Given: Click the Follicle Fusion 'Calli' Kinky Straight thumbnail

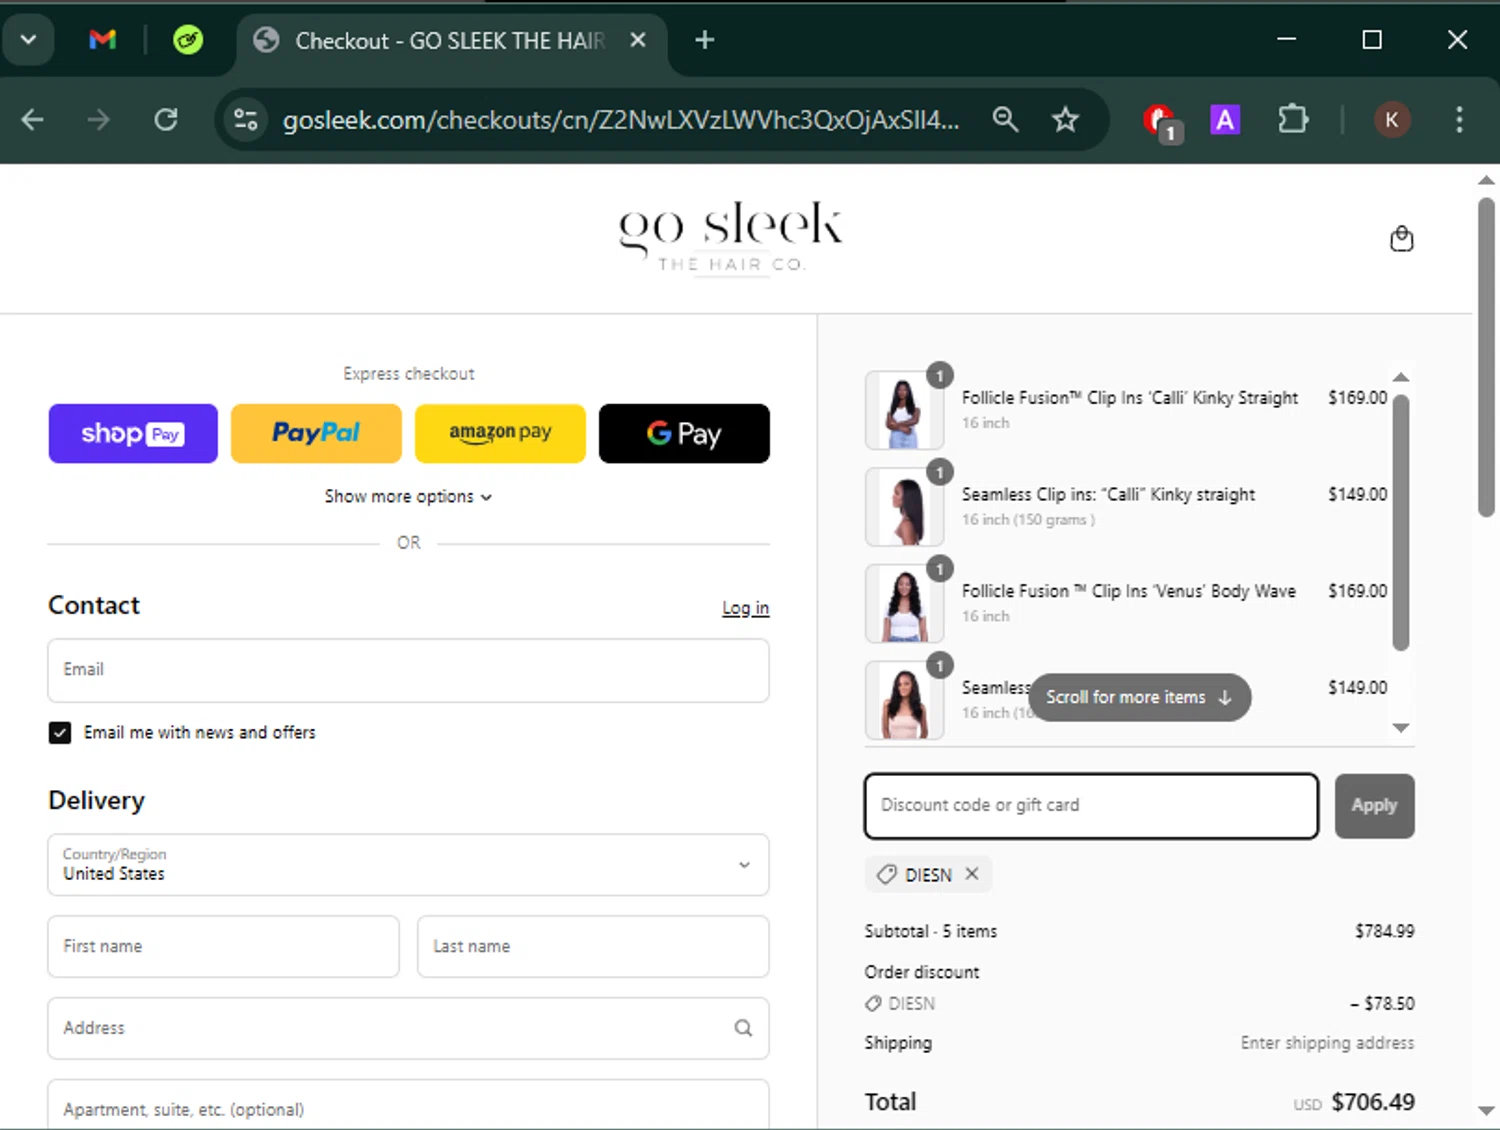Looking at the screenshot, I should (904, 410).
